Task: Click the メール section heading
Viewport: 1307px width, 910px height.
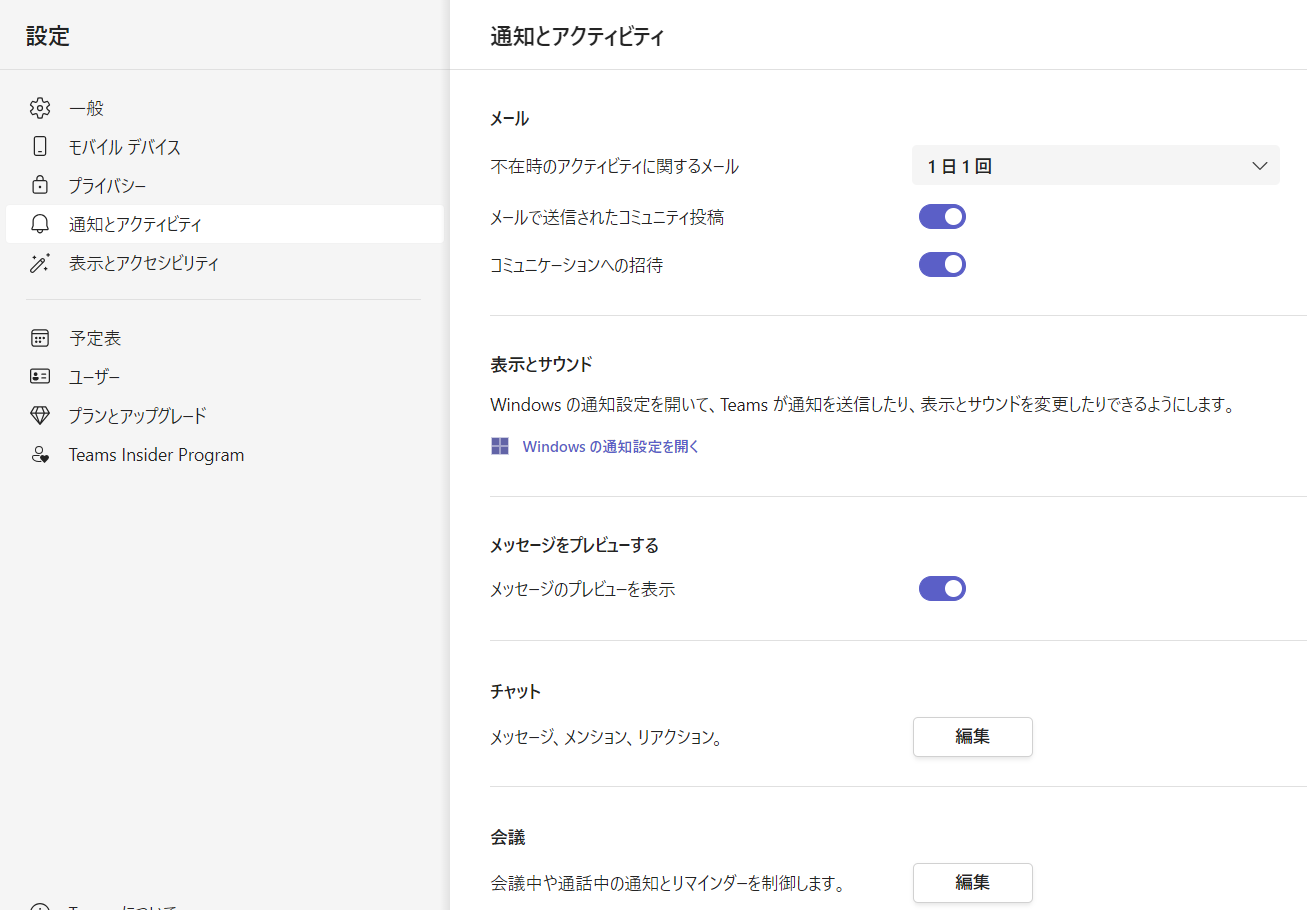Action: [510, 119]
